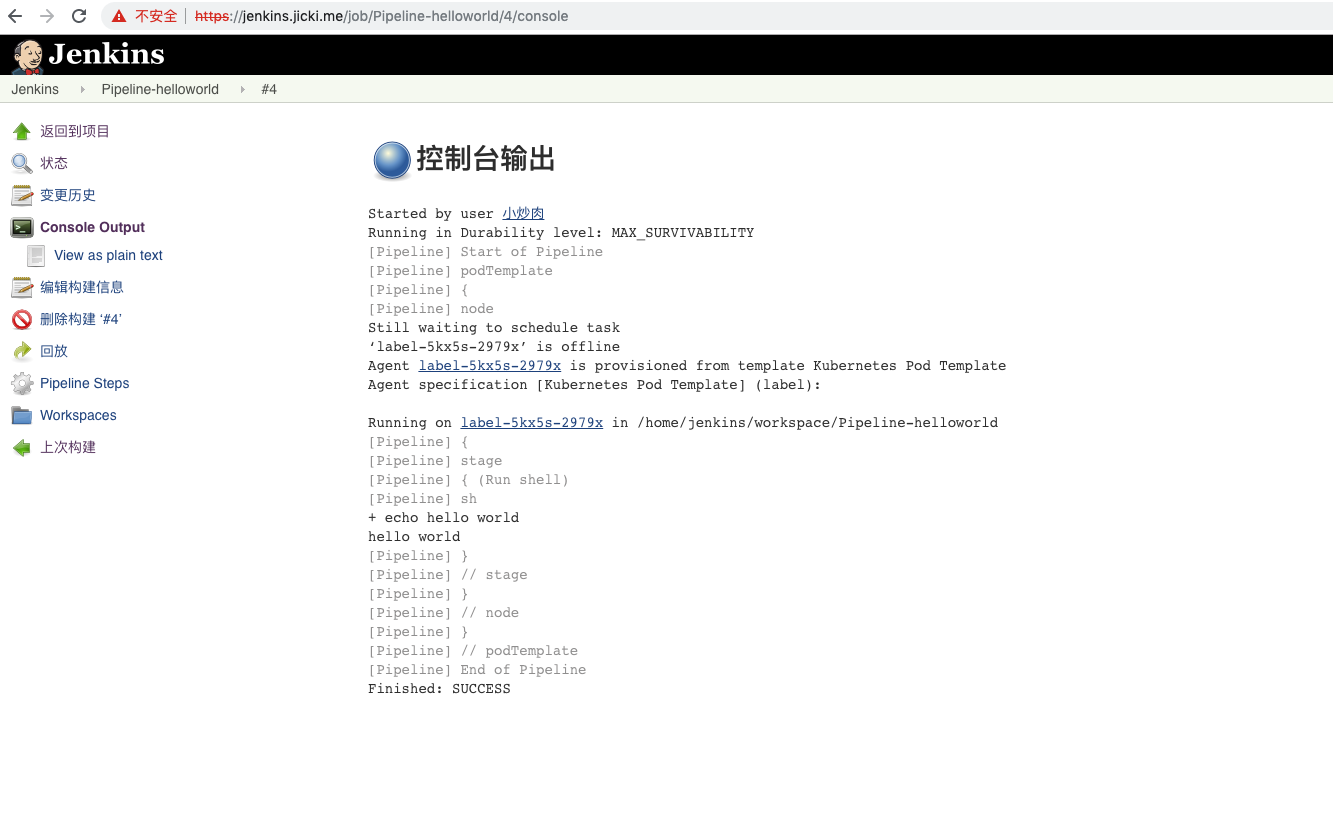The image size is (1333, 823).
Task: Select the Console Output terminal icon
Action: coord(21,227)
